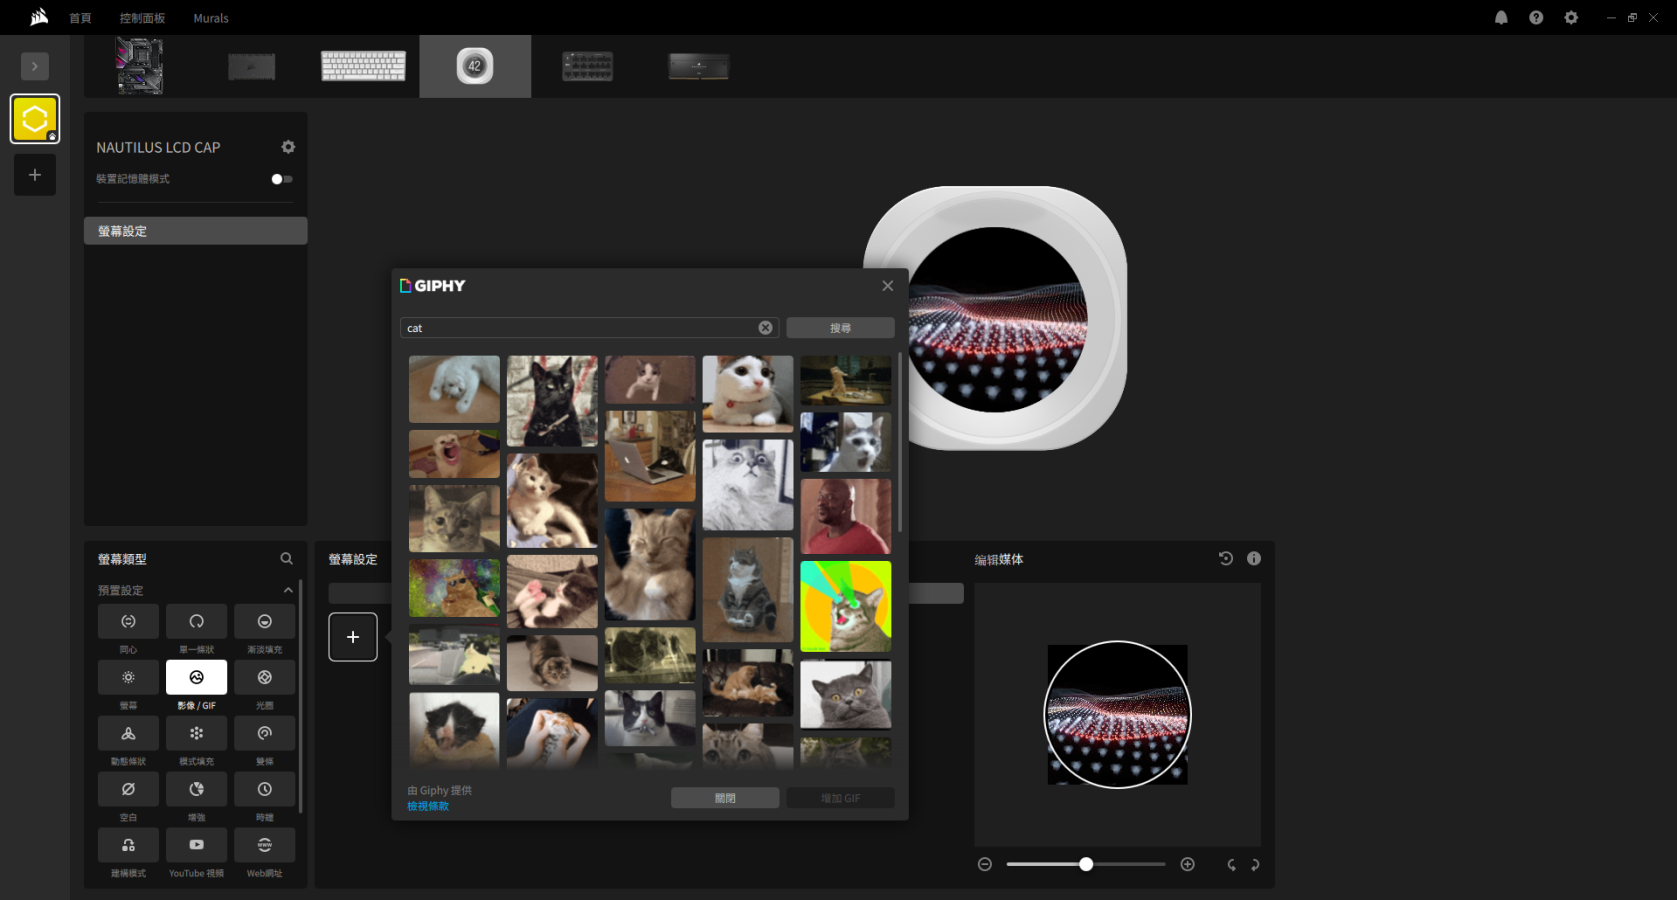
Task: Toggle 裝置記憶體模式 switch
Action: (x=281, y=179)
